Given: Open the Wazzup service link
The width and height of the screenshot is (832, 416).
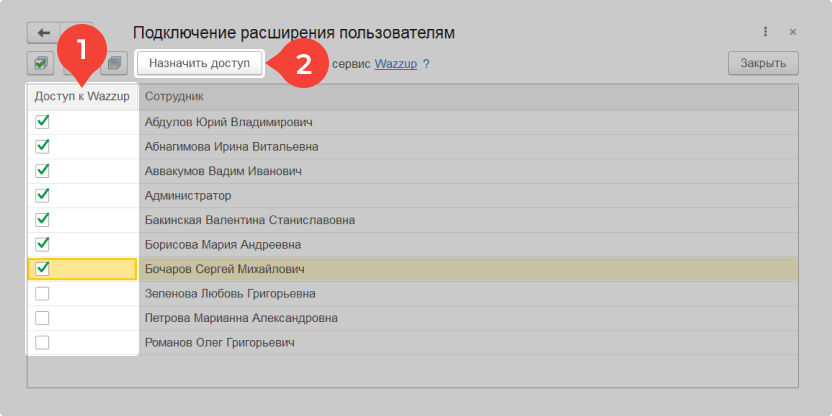Looking at the screenshot, I should pos(395,63).
